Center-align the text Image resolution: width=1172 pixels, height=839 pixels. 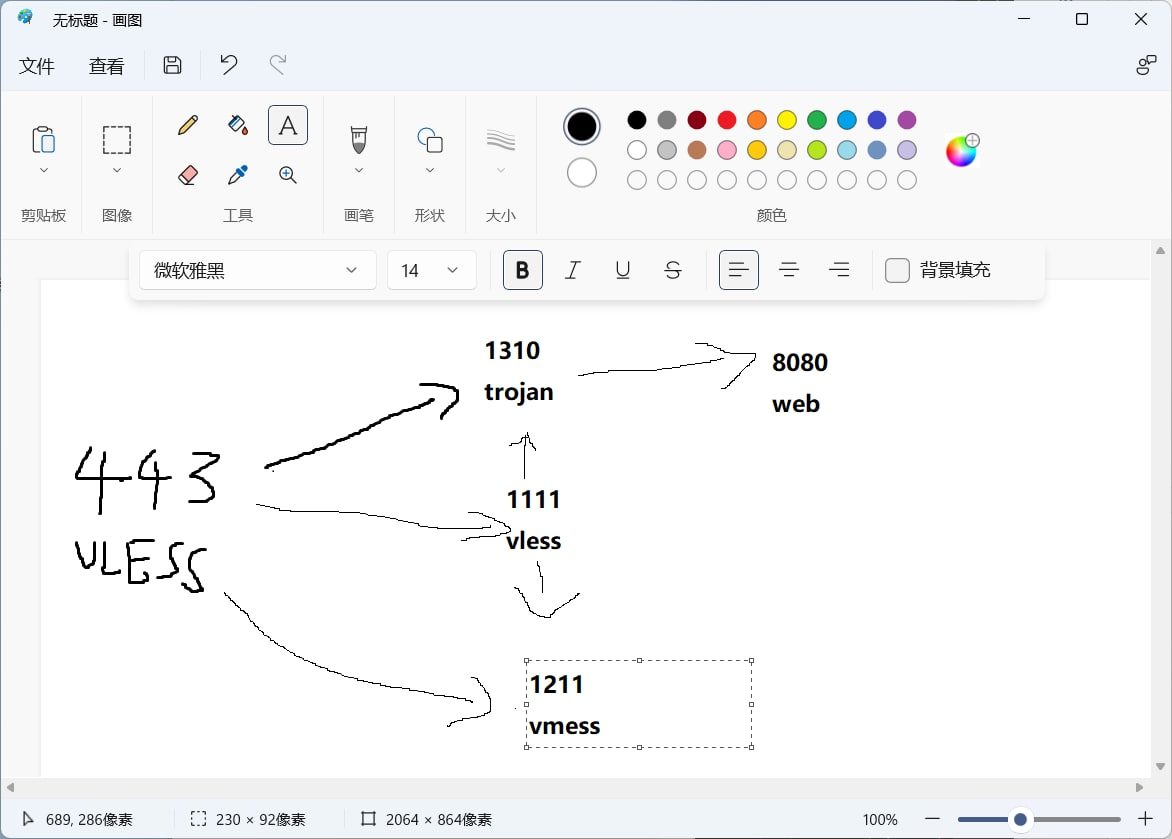tap(789, 270)
